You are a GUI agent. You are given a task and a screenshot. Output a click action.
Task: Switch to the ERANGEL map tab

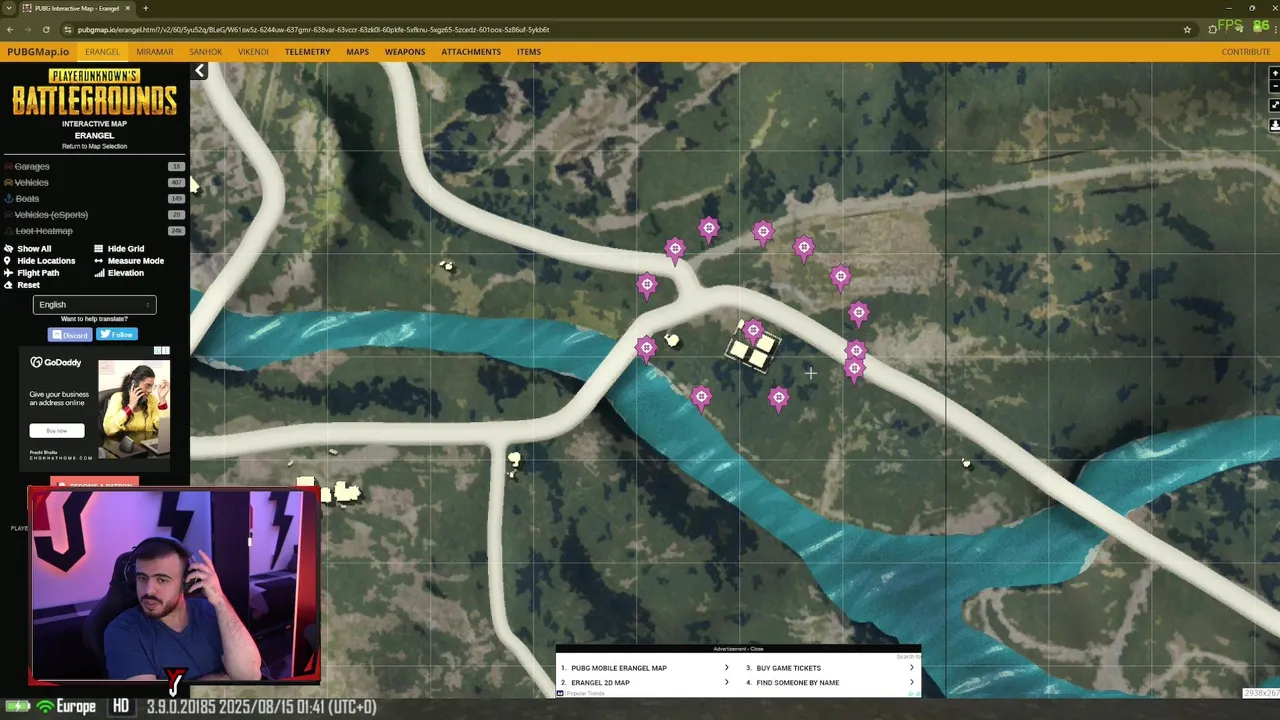tap(102, 52)
